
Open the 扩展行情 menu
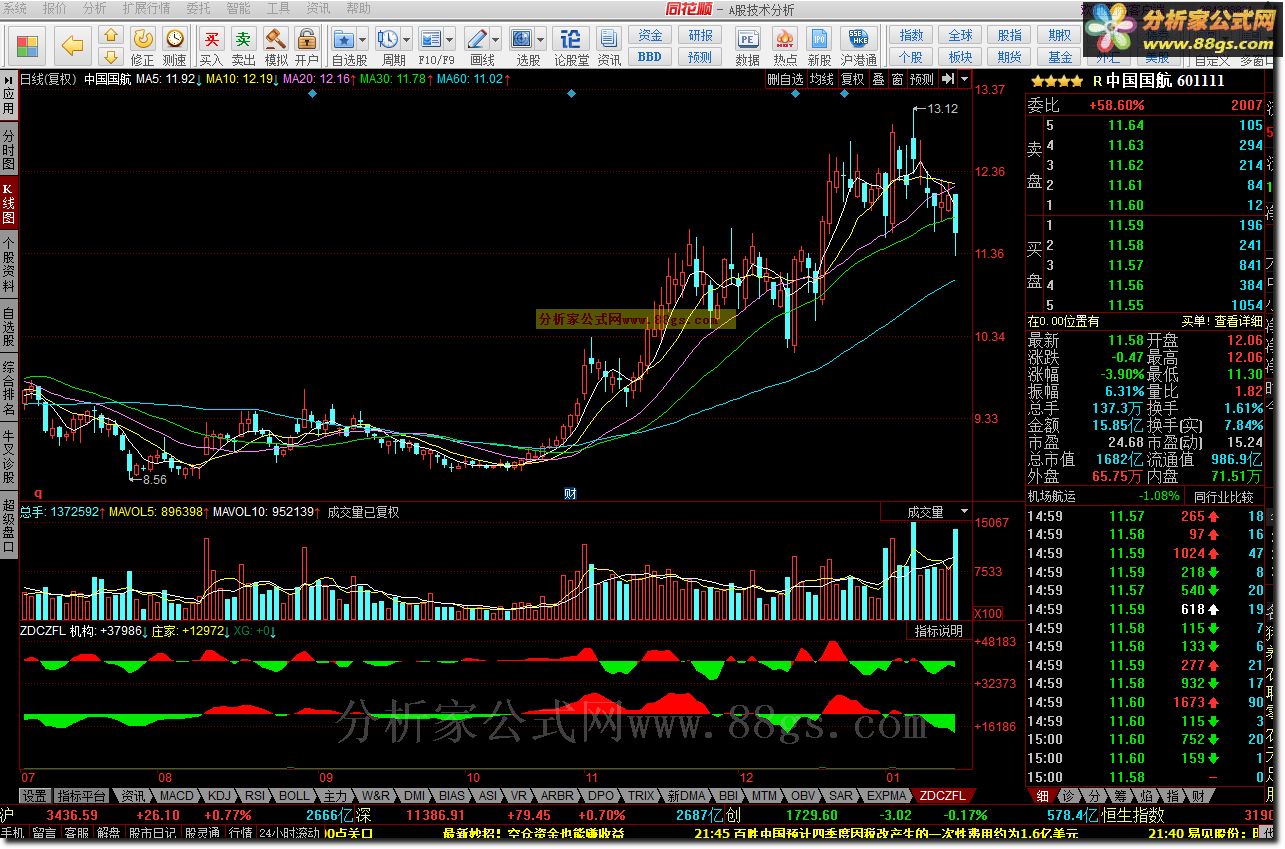coord(144,8)
